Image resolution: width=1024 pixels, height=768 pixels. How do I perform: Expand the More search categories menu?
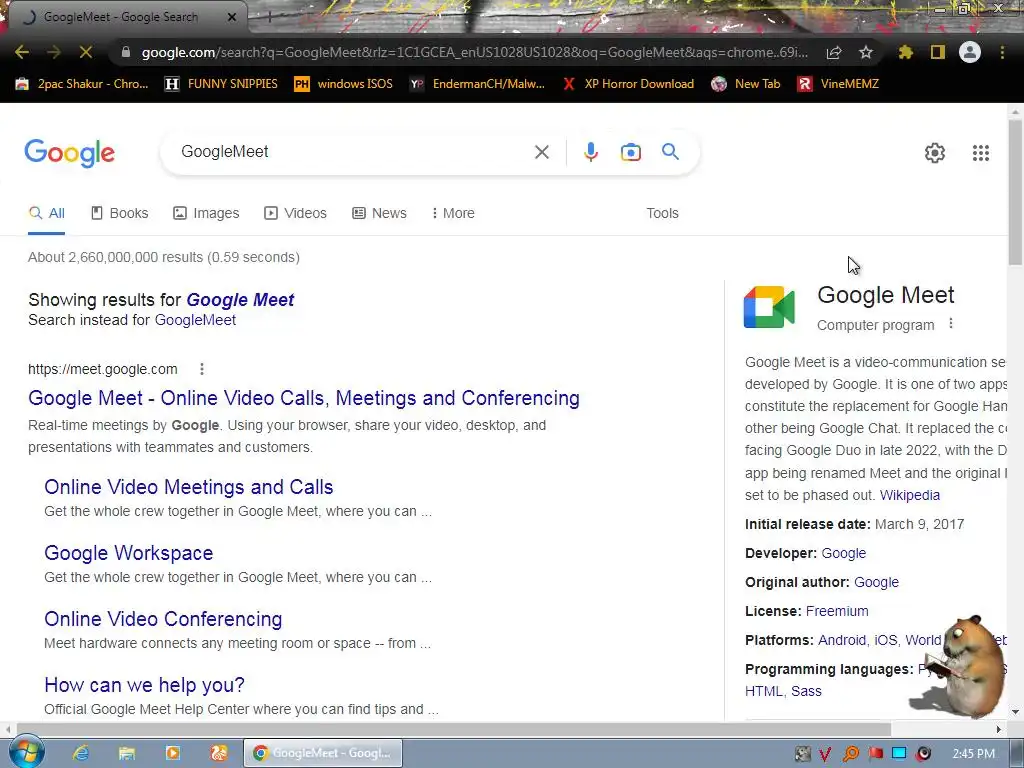(x=453, y=214)
